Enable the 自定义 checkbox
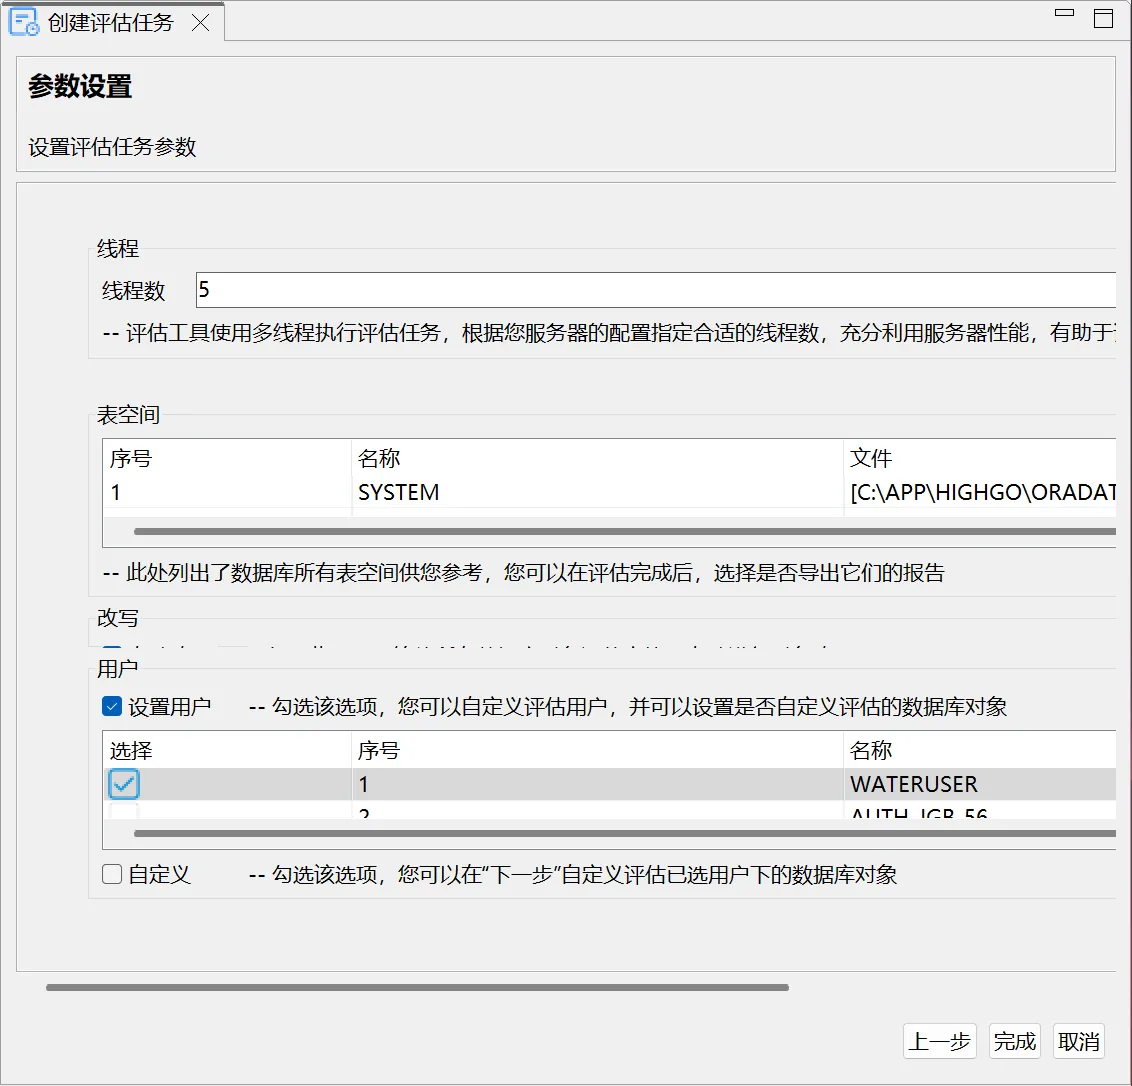This screenshot has height=1086, width=1132. 112,875
